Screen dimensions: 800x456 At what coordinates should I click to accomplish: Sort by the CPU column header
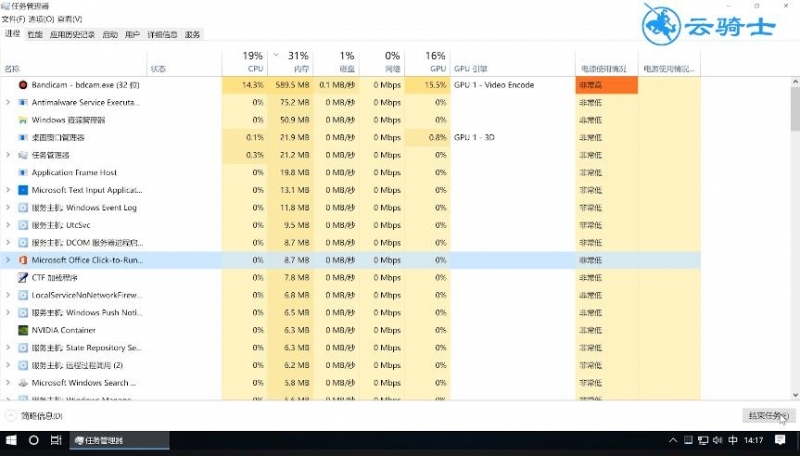pyautogui.click(x=245, y=62)
